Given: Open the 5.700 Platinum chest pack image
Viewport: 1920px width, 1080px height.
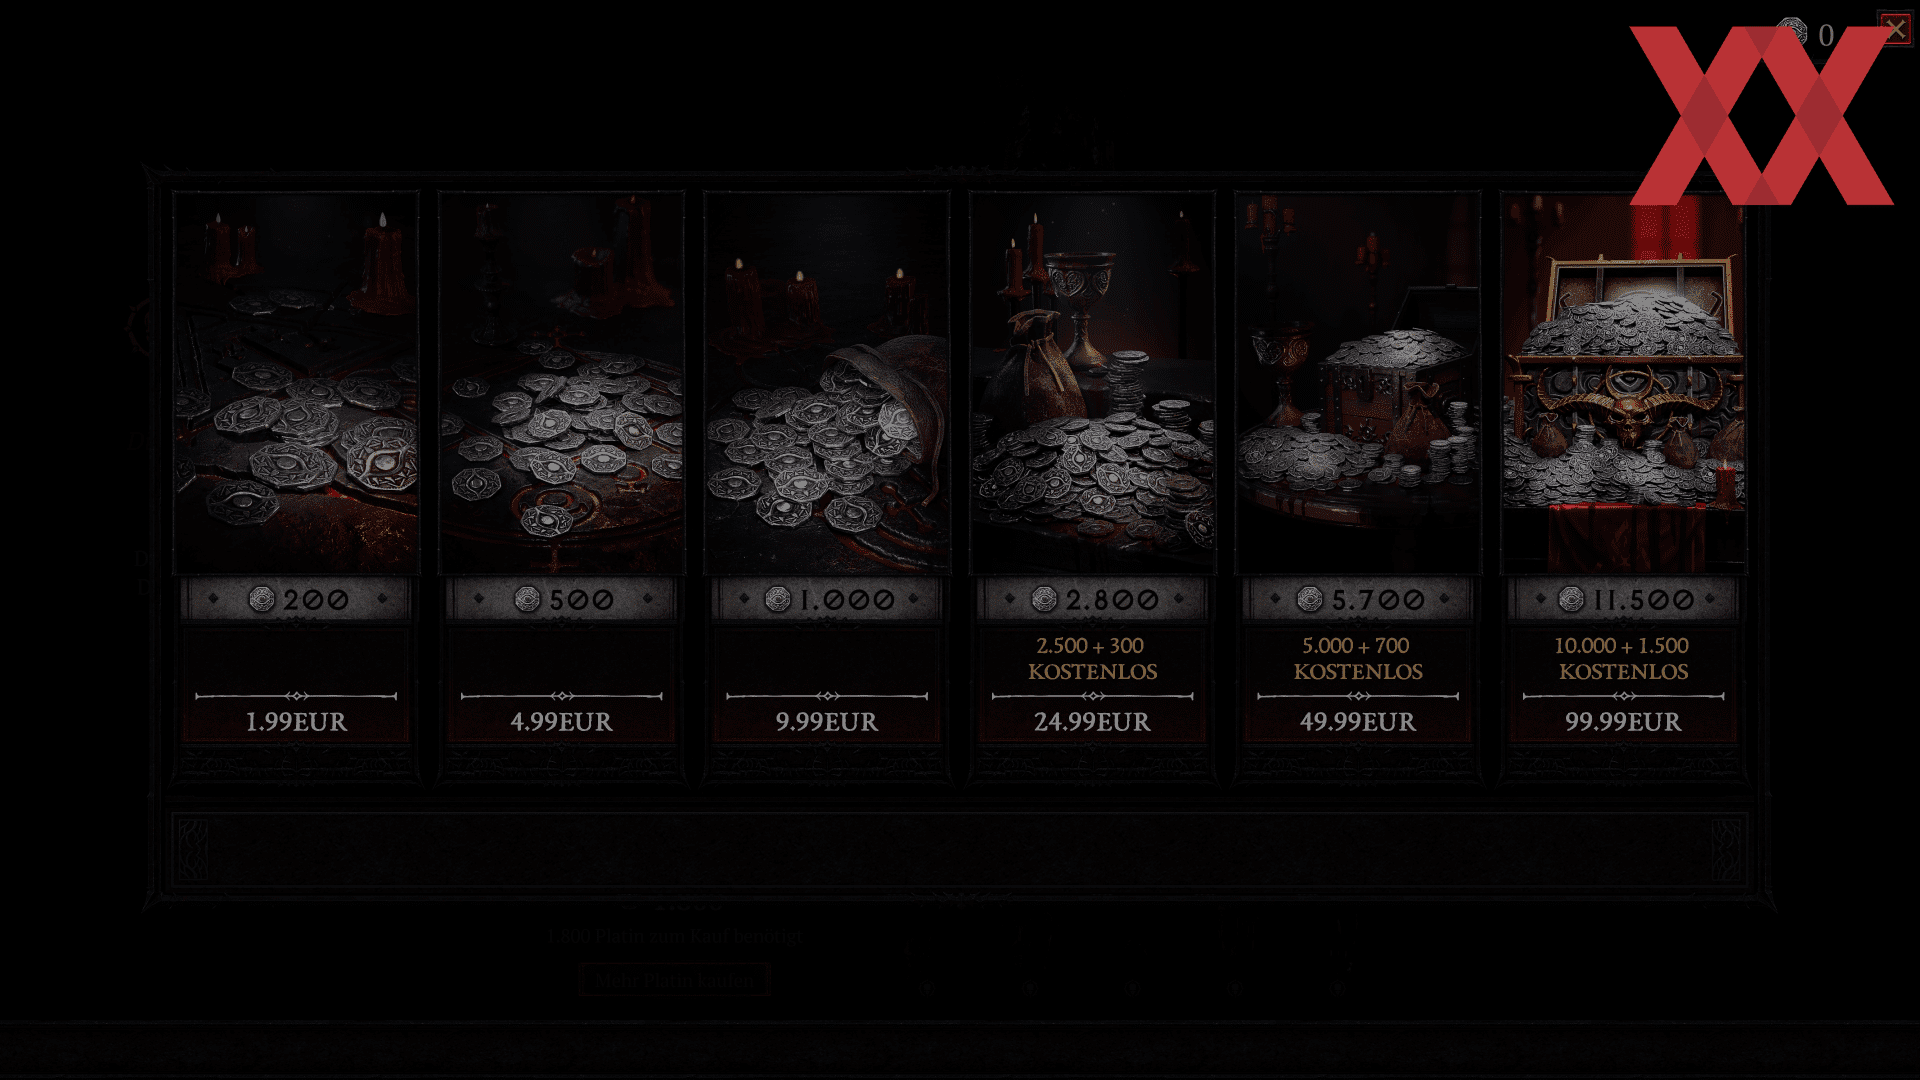Looking at the screenshot, I should pyautogui.click(x=1358, y=383).
